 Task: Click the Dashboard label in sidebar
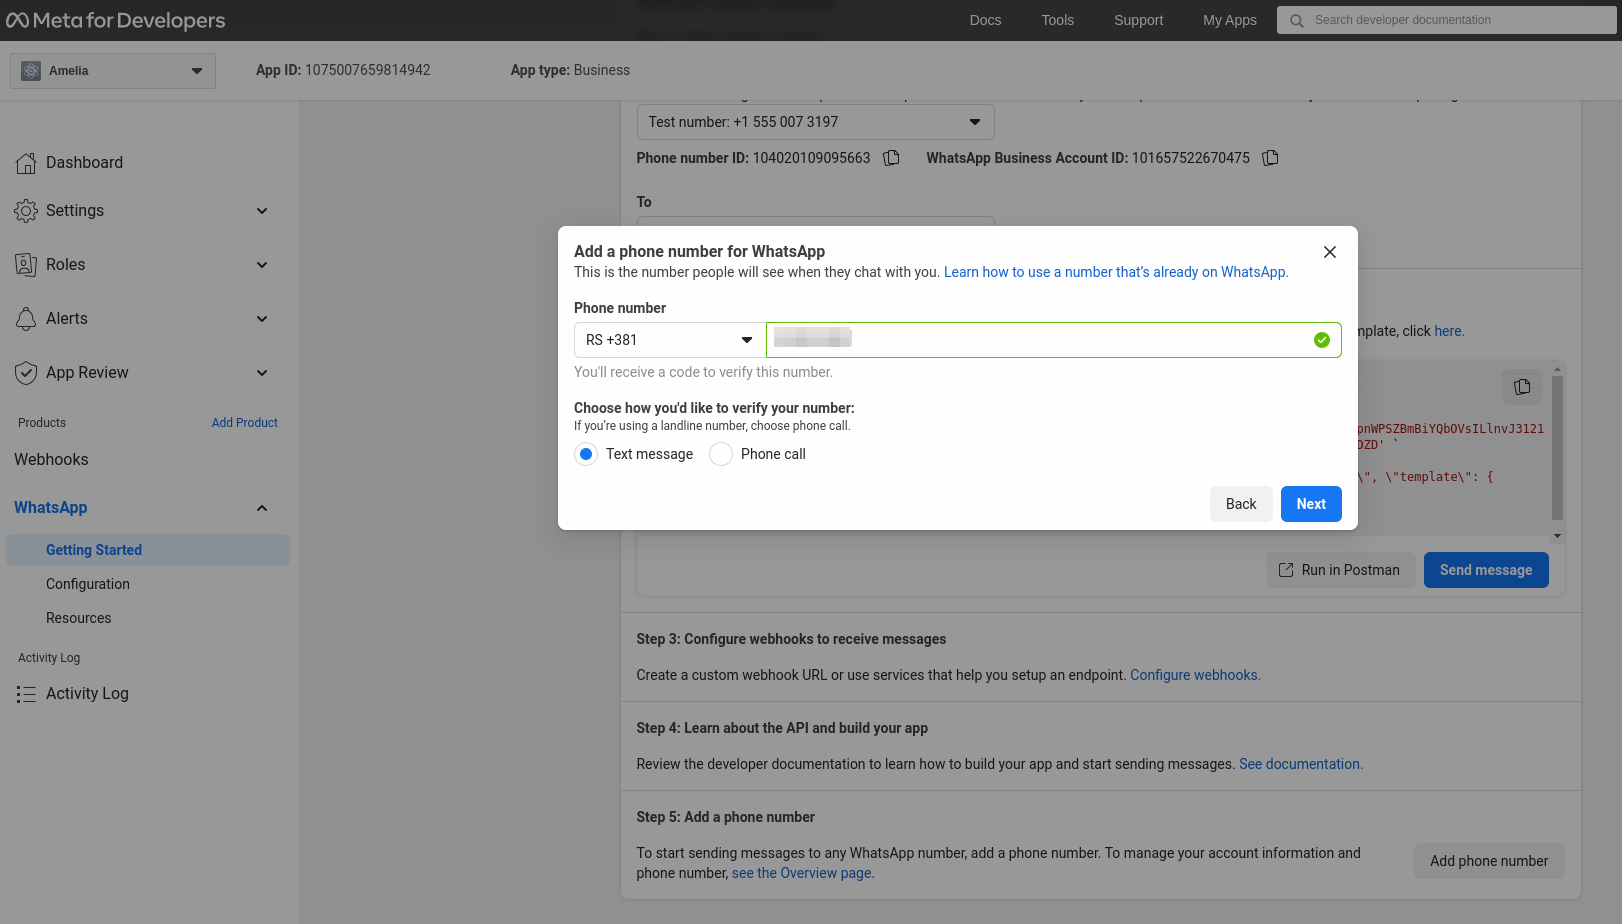click(x=85, y=163)
